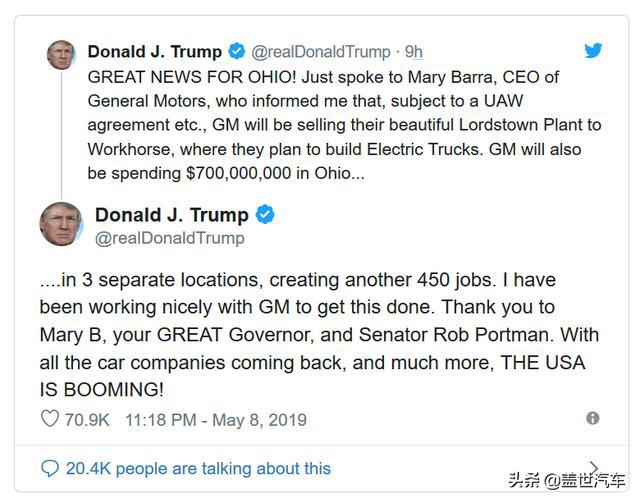
Task: Click the 70.9K likes count
Action: pyautogui.click(x=87, y=420)
